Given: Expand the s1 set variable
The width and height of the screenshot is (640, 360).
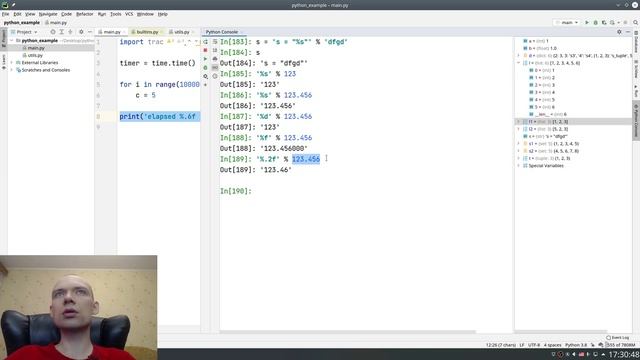Looking at the screenshot, I should [519, 144].
